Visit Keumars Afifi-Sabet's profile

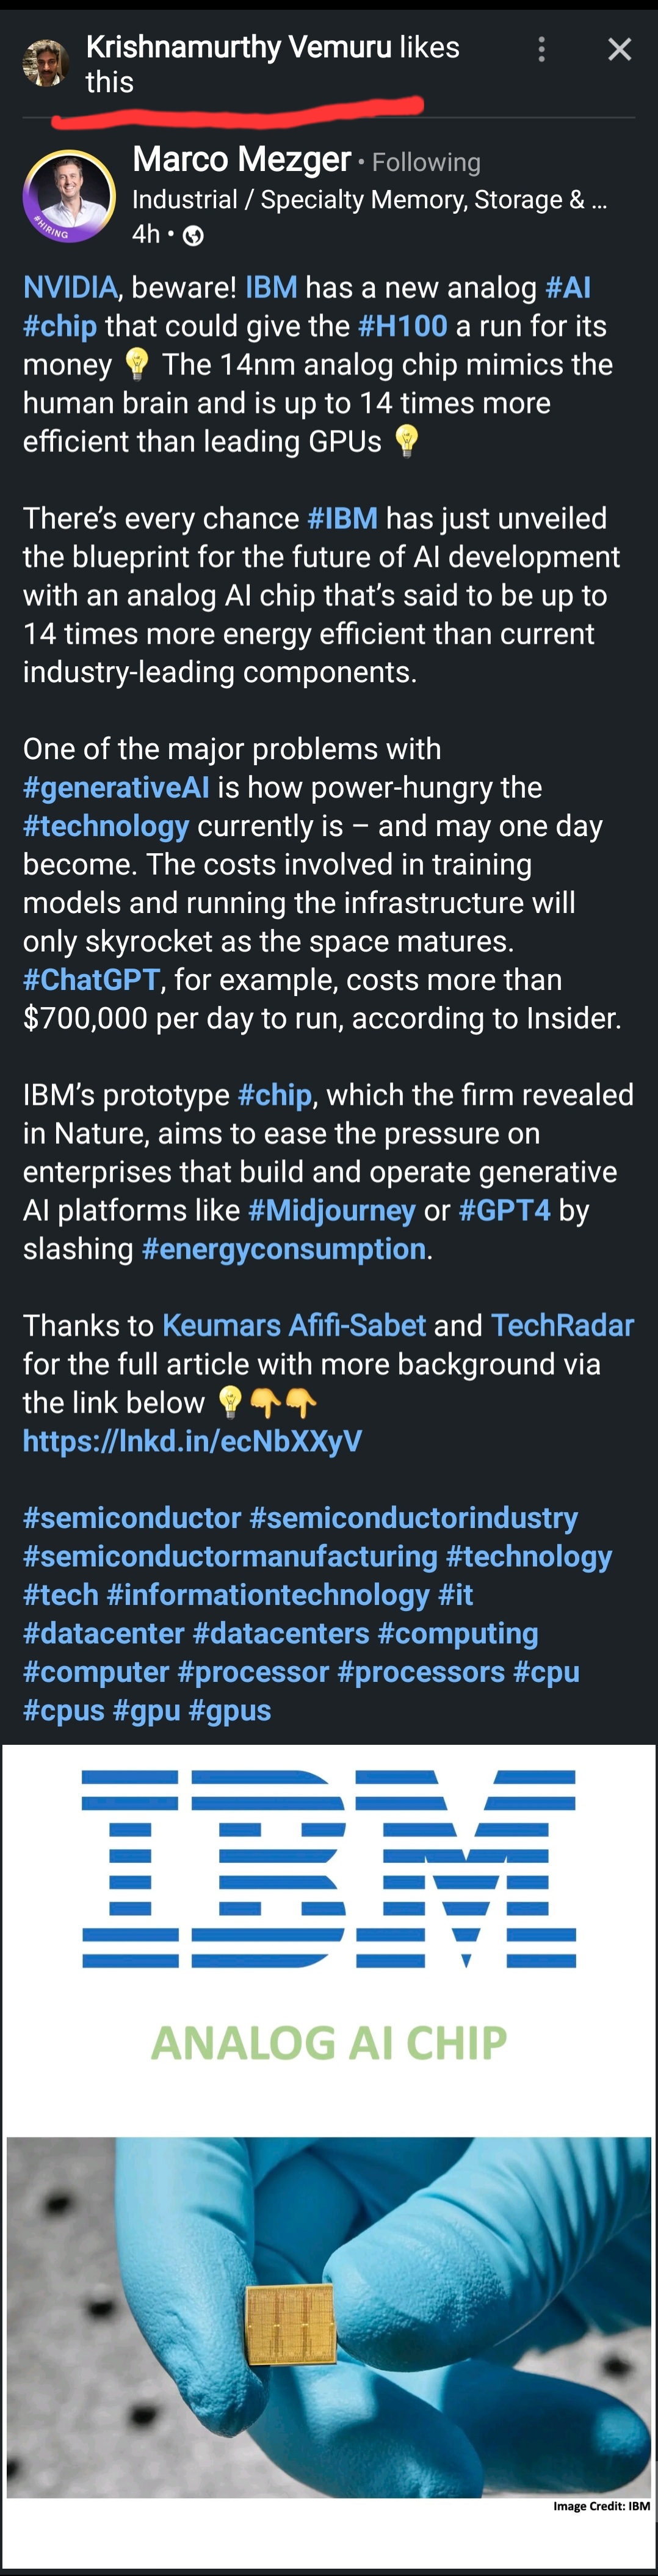tap(294, 1326)
